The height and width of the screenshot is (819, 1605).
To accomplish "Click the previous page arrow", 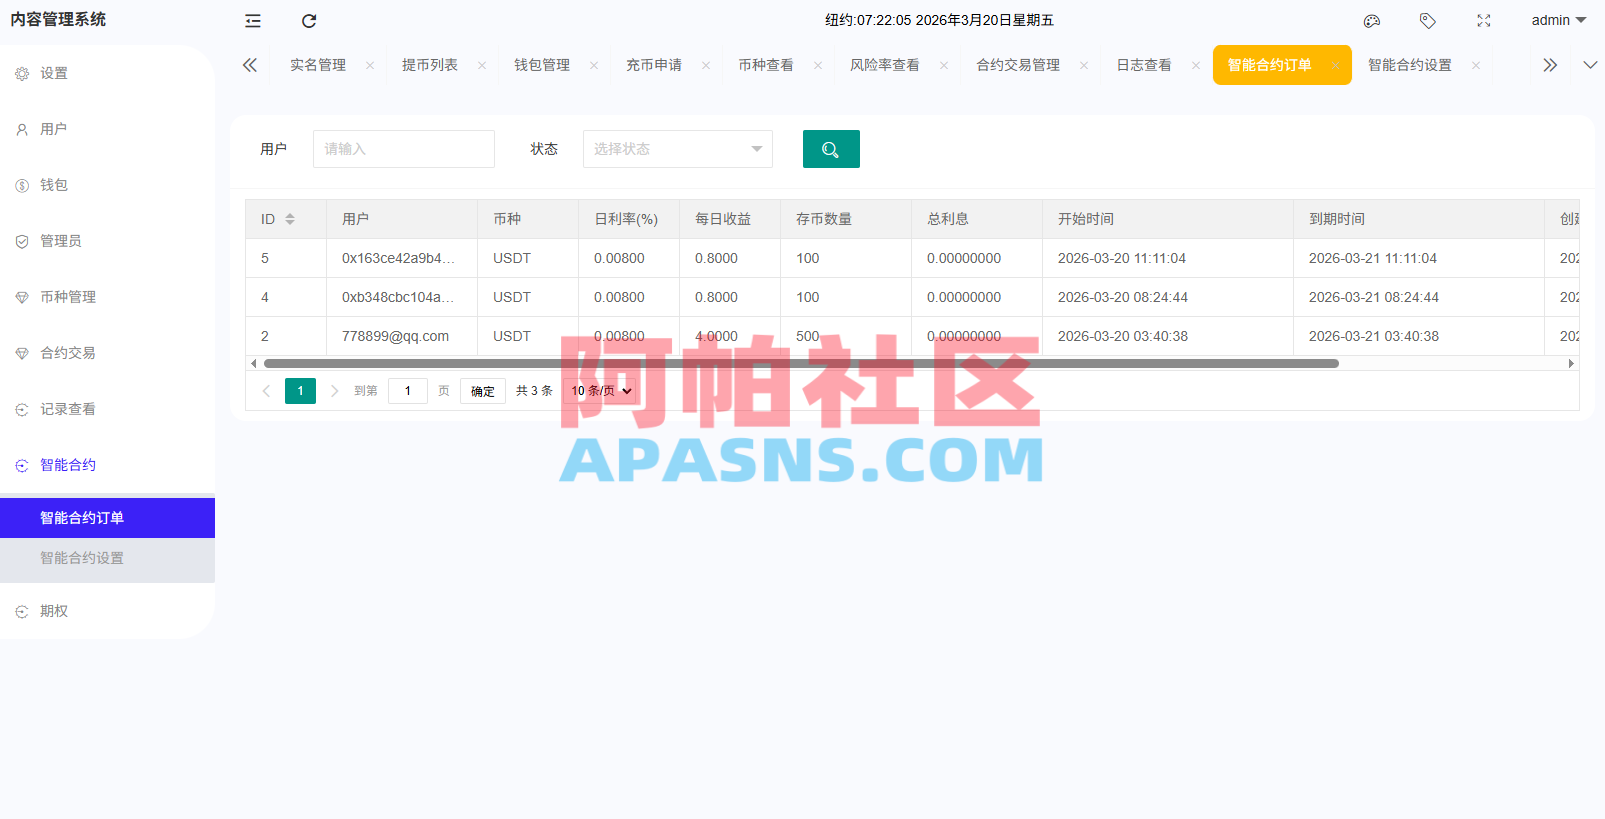I will (266, 391).
